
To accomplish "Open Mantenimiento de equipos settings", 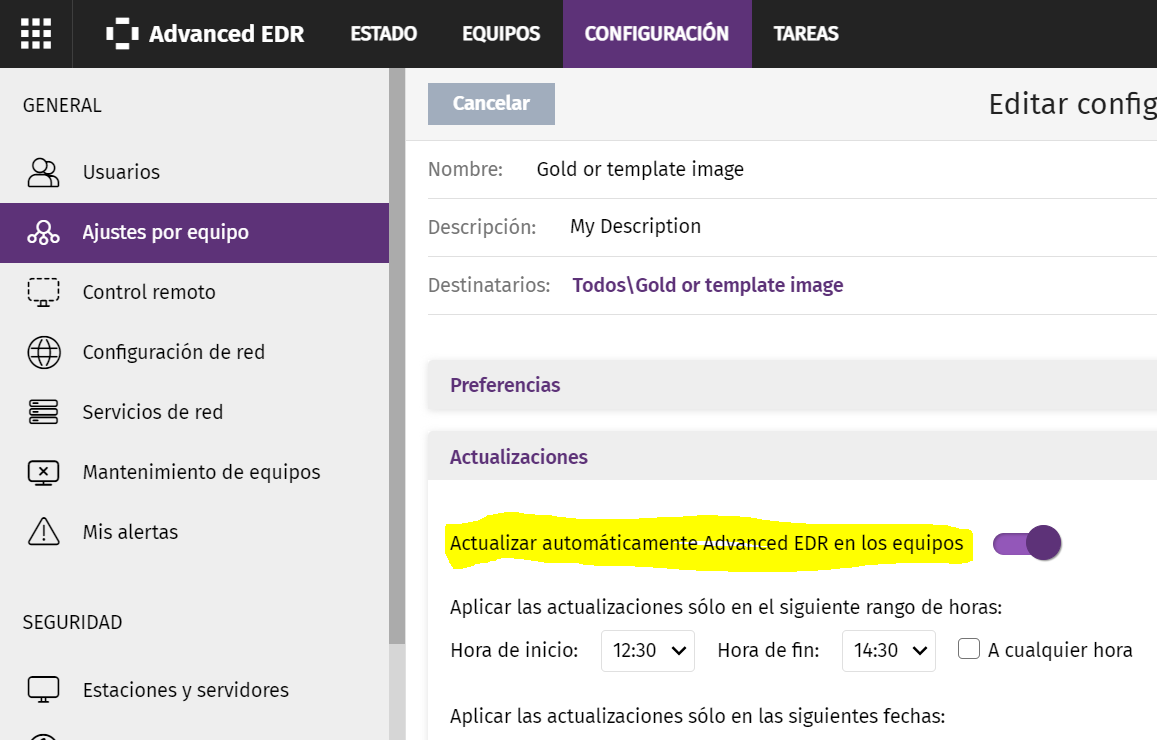I will coord(194,472).
